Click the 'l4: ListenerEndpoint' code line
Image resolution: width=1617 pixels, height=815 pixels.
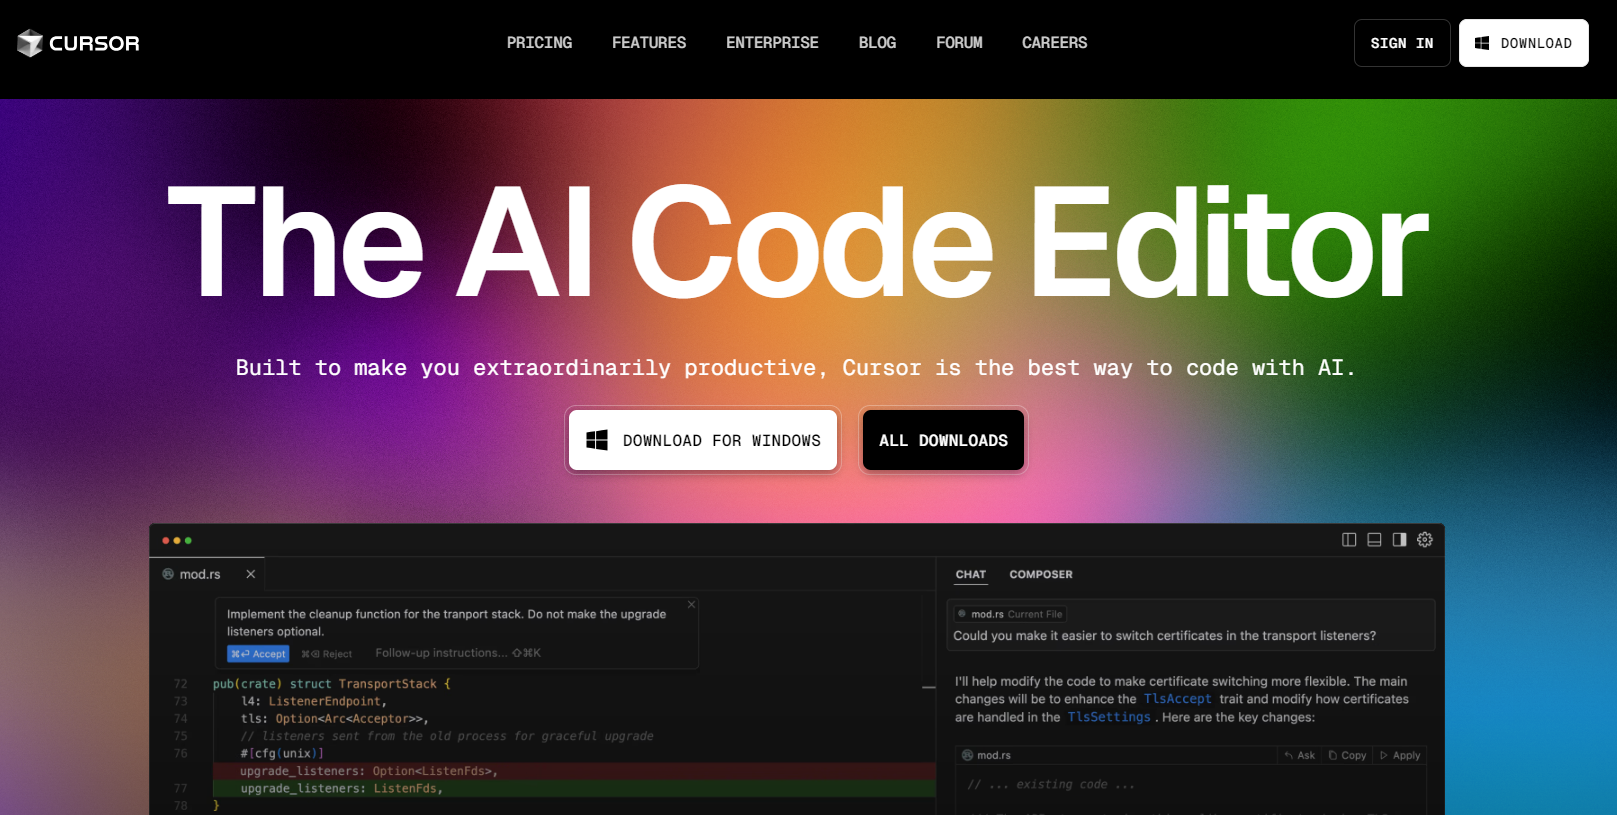(313, 701)
